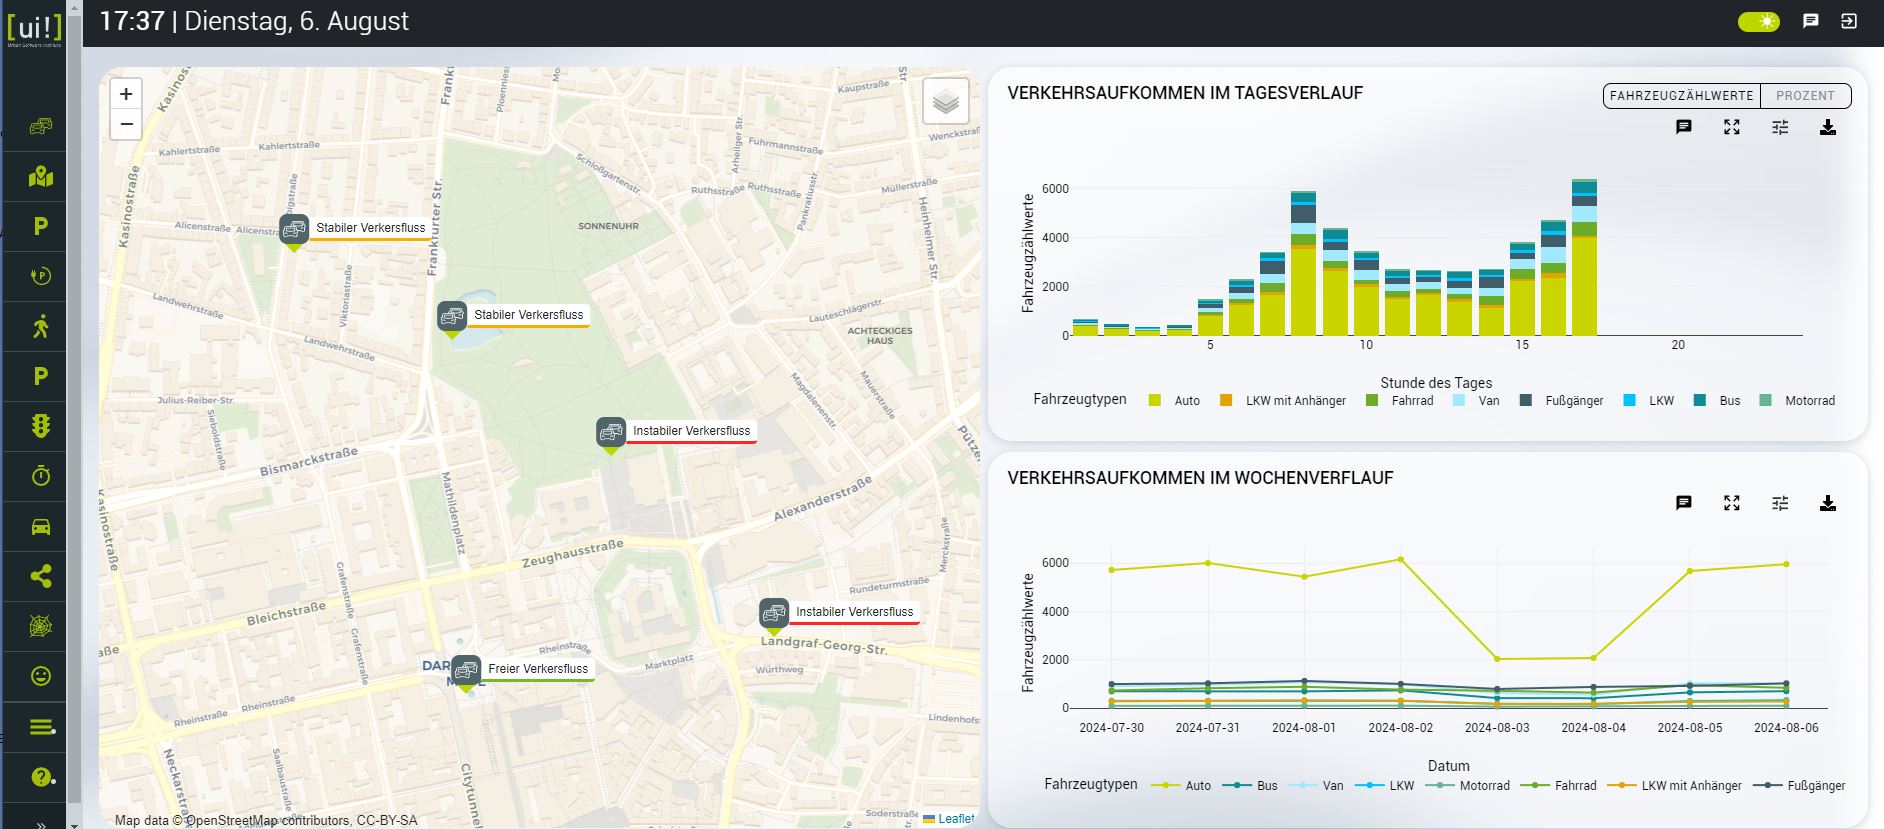Expand Wochenverlauf chart to fullscreen
The width and height of the screenshot is (1884, 829).
coord(1731,503)
